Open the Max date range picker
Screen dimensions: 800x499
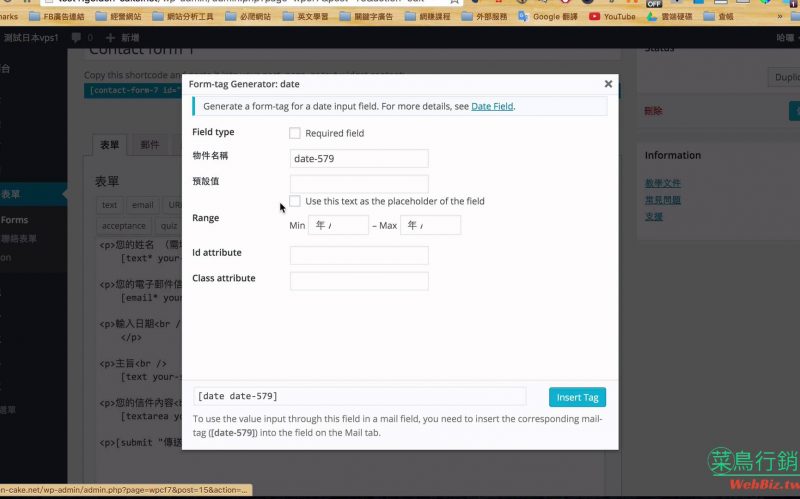click(430, 225)
